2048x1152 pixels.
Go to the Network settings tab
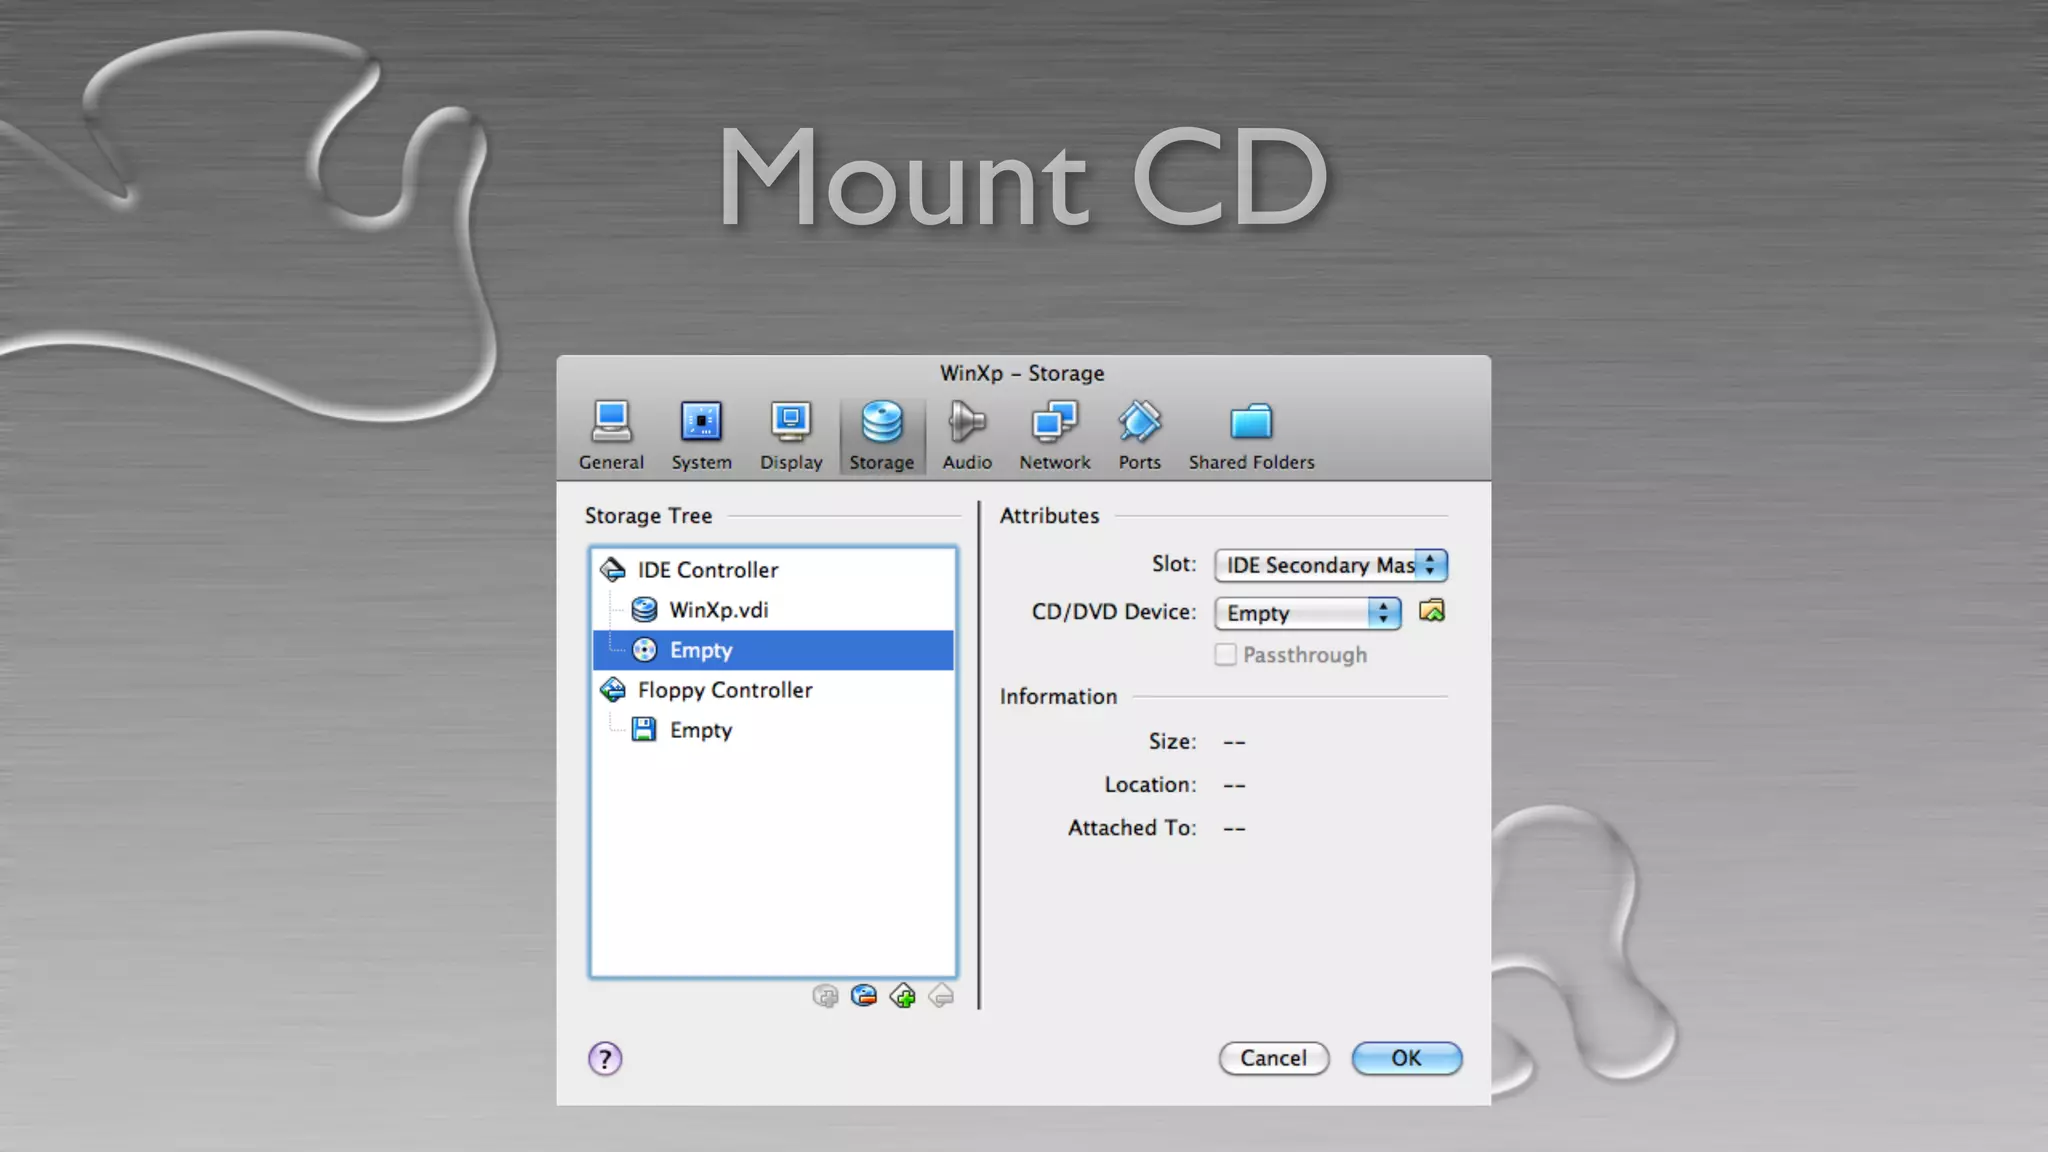(1055, 436)
